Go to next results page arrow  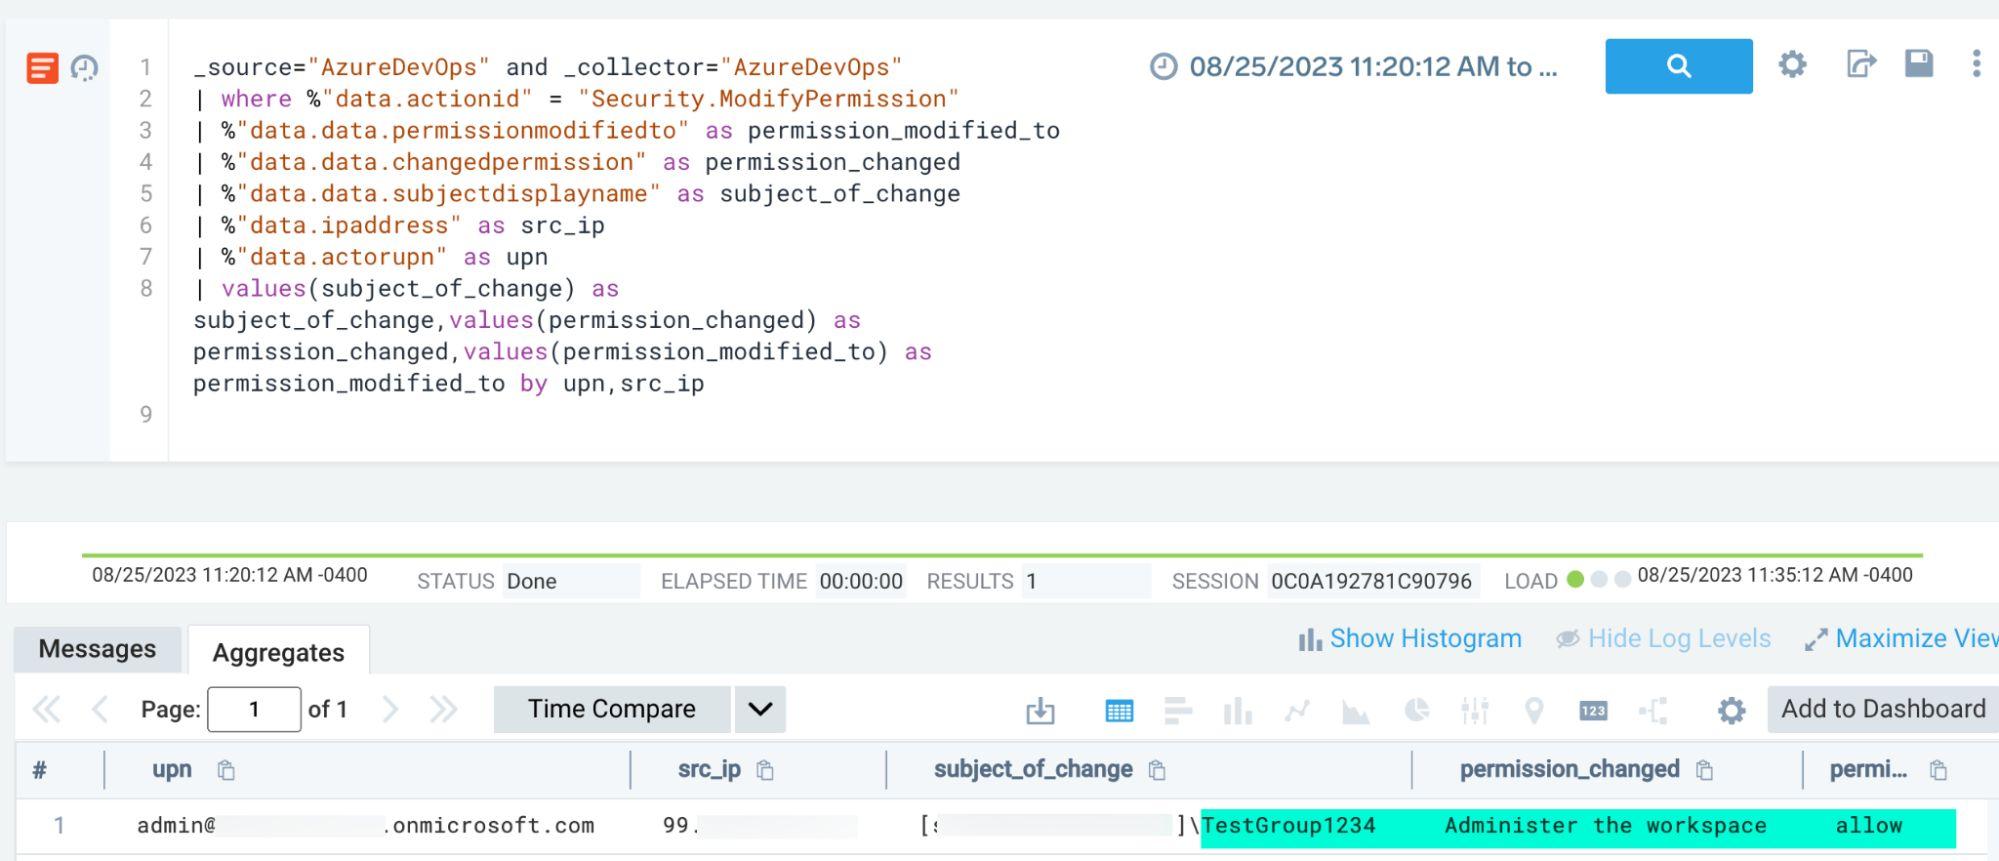[390, 709]
